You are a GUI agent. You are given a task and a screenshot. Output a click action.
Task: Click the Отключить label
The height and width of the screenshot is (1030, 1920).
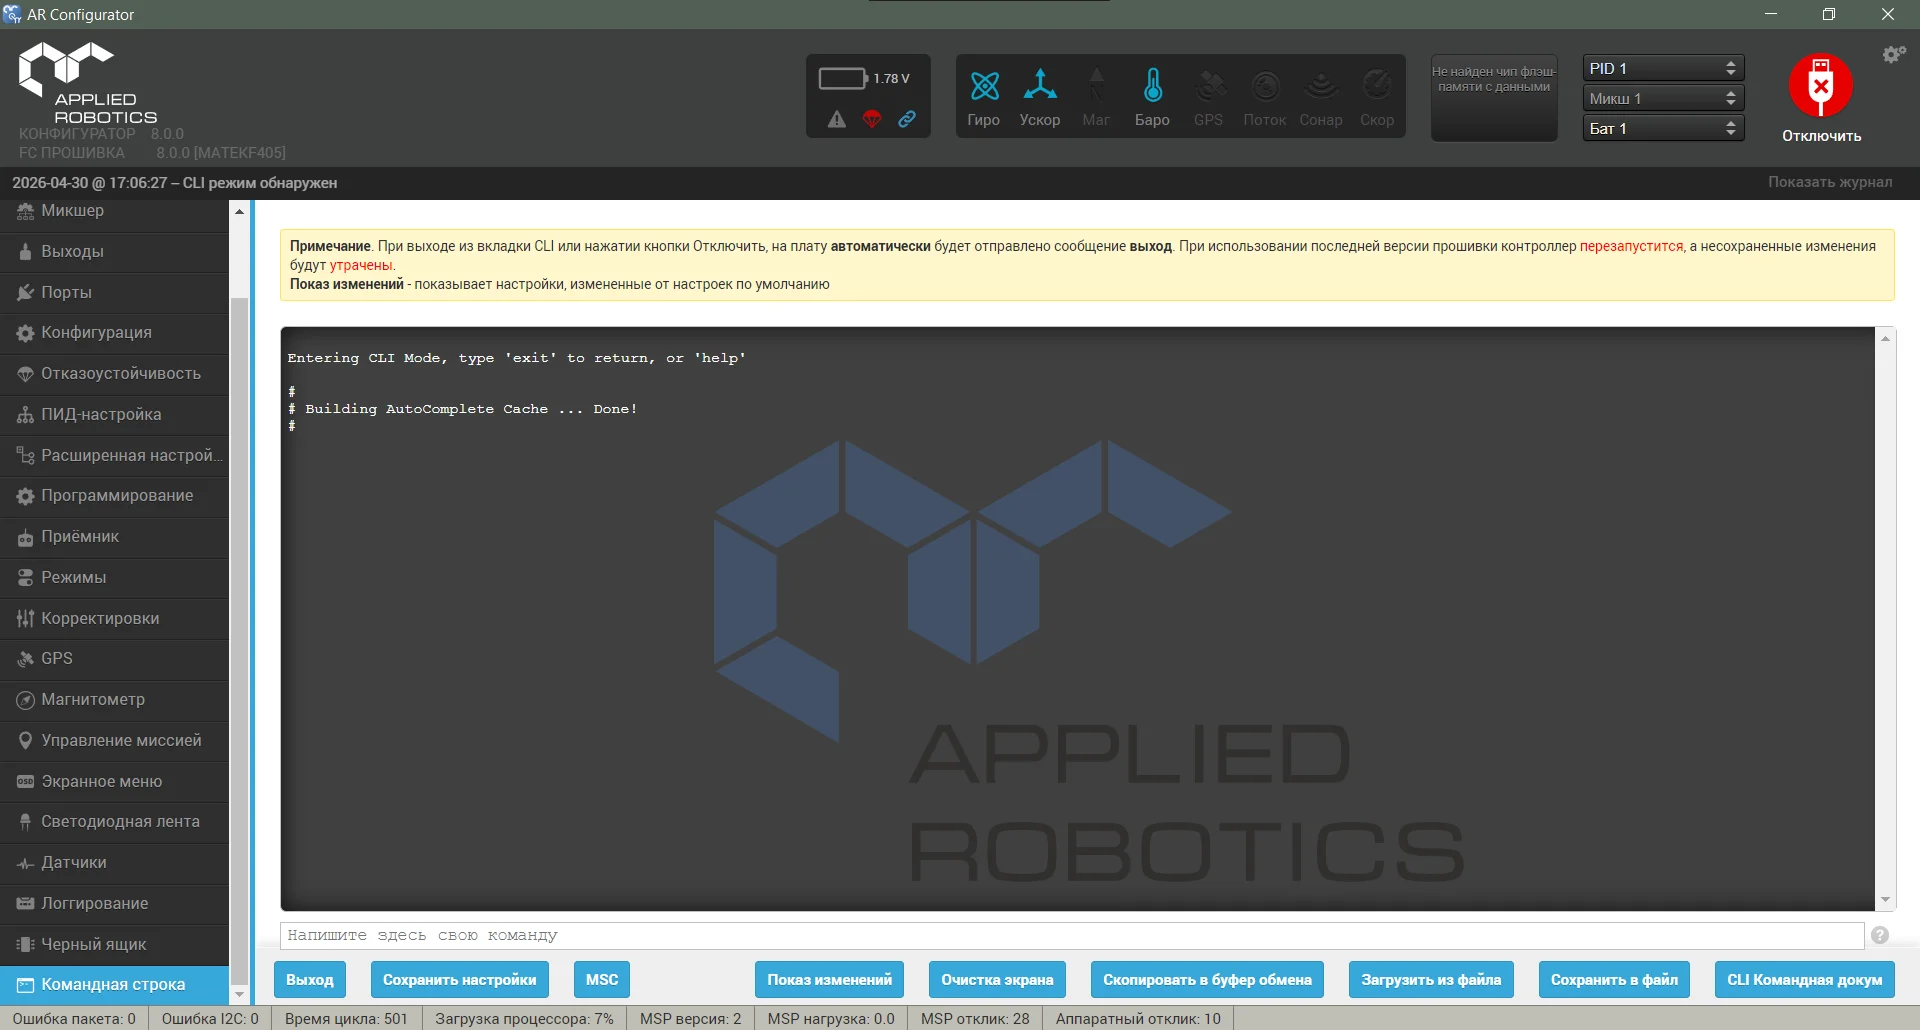coord(1821,136)
